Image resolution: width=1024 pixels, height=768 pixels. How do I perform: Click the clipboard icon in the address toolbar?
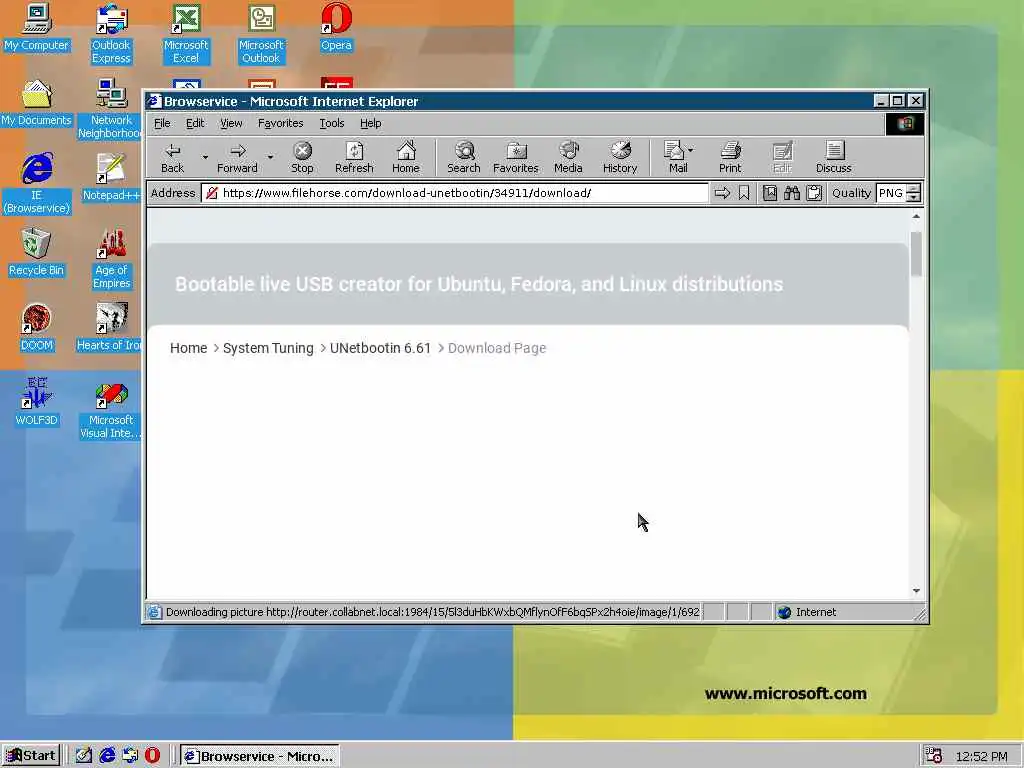[814, 193]
